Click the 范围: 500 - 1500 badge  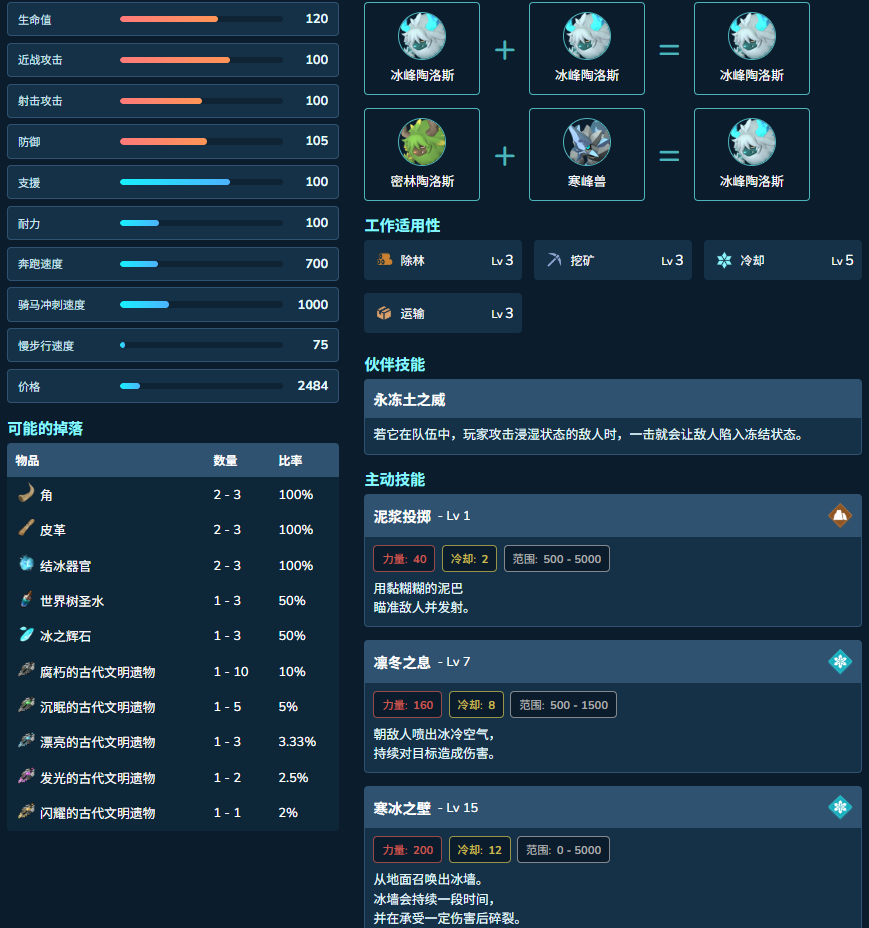pyautogui.click(x=564, y=705)
